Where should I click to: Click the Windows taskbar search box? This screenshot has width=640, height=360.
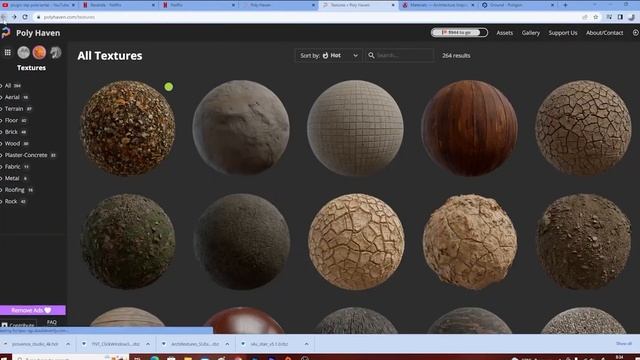[x=70, y=358]
